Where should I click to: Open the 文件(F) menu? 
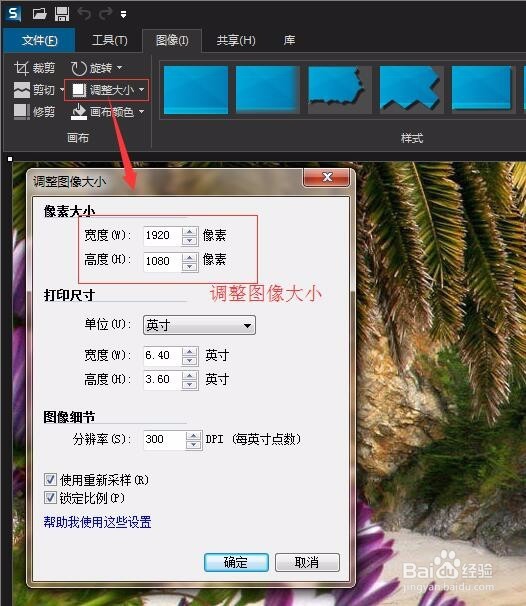(39, 40)
